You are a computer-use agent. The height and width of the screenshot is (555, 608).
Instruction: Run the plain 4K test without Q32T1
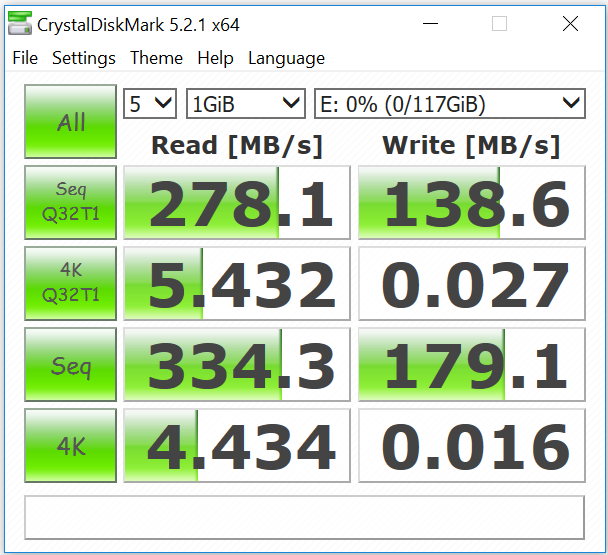(71, 446)
